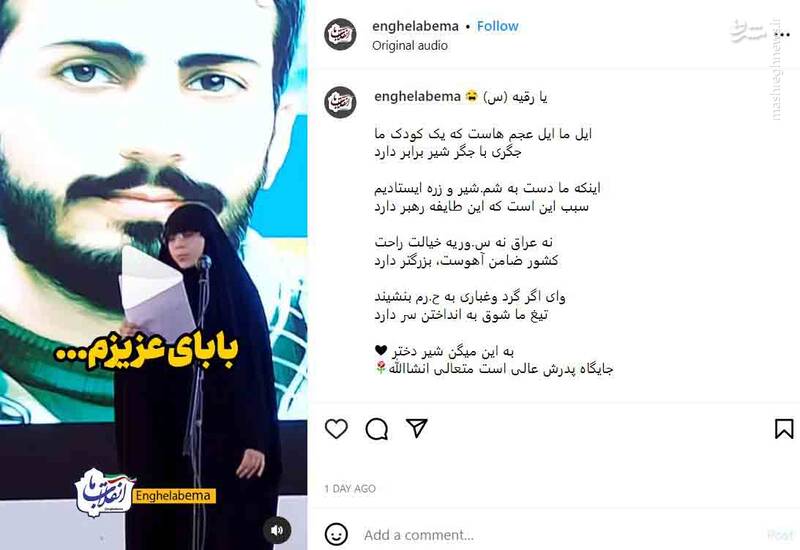Click the yellow Persian subtitle on video
Screen dimensions: 800x550
(x=146, y=351)
